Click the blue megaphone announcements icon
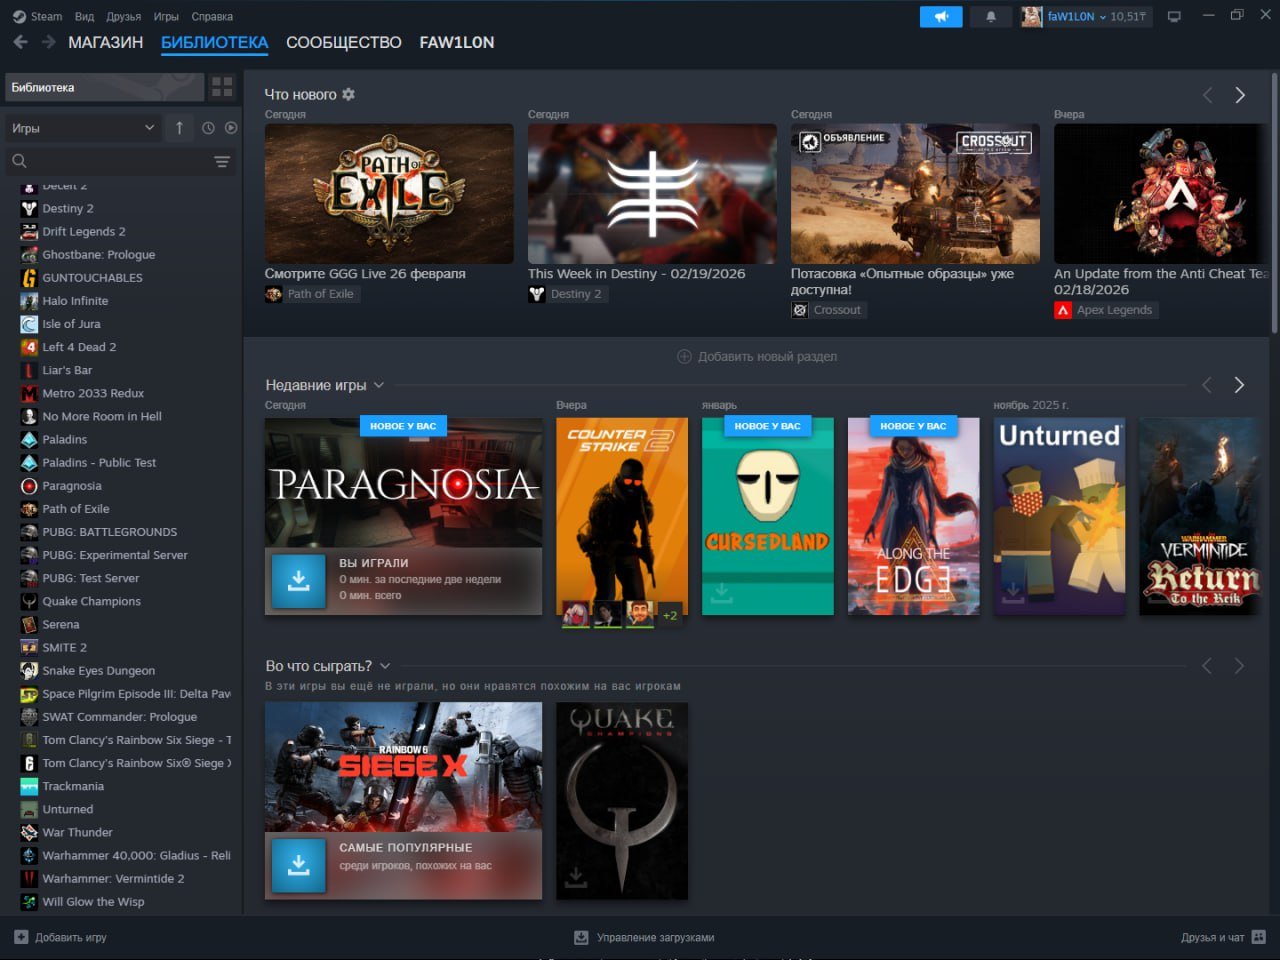 (x=940, y=17)
